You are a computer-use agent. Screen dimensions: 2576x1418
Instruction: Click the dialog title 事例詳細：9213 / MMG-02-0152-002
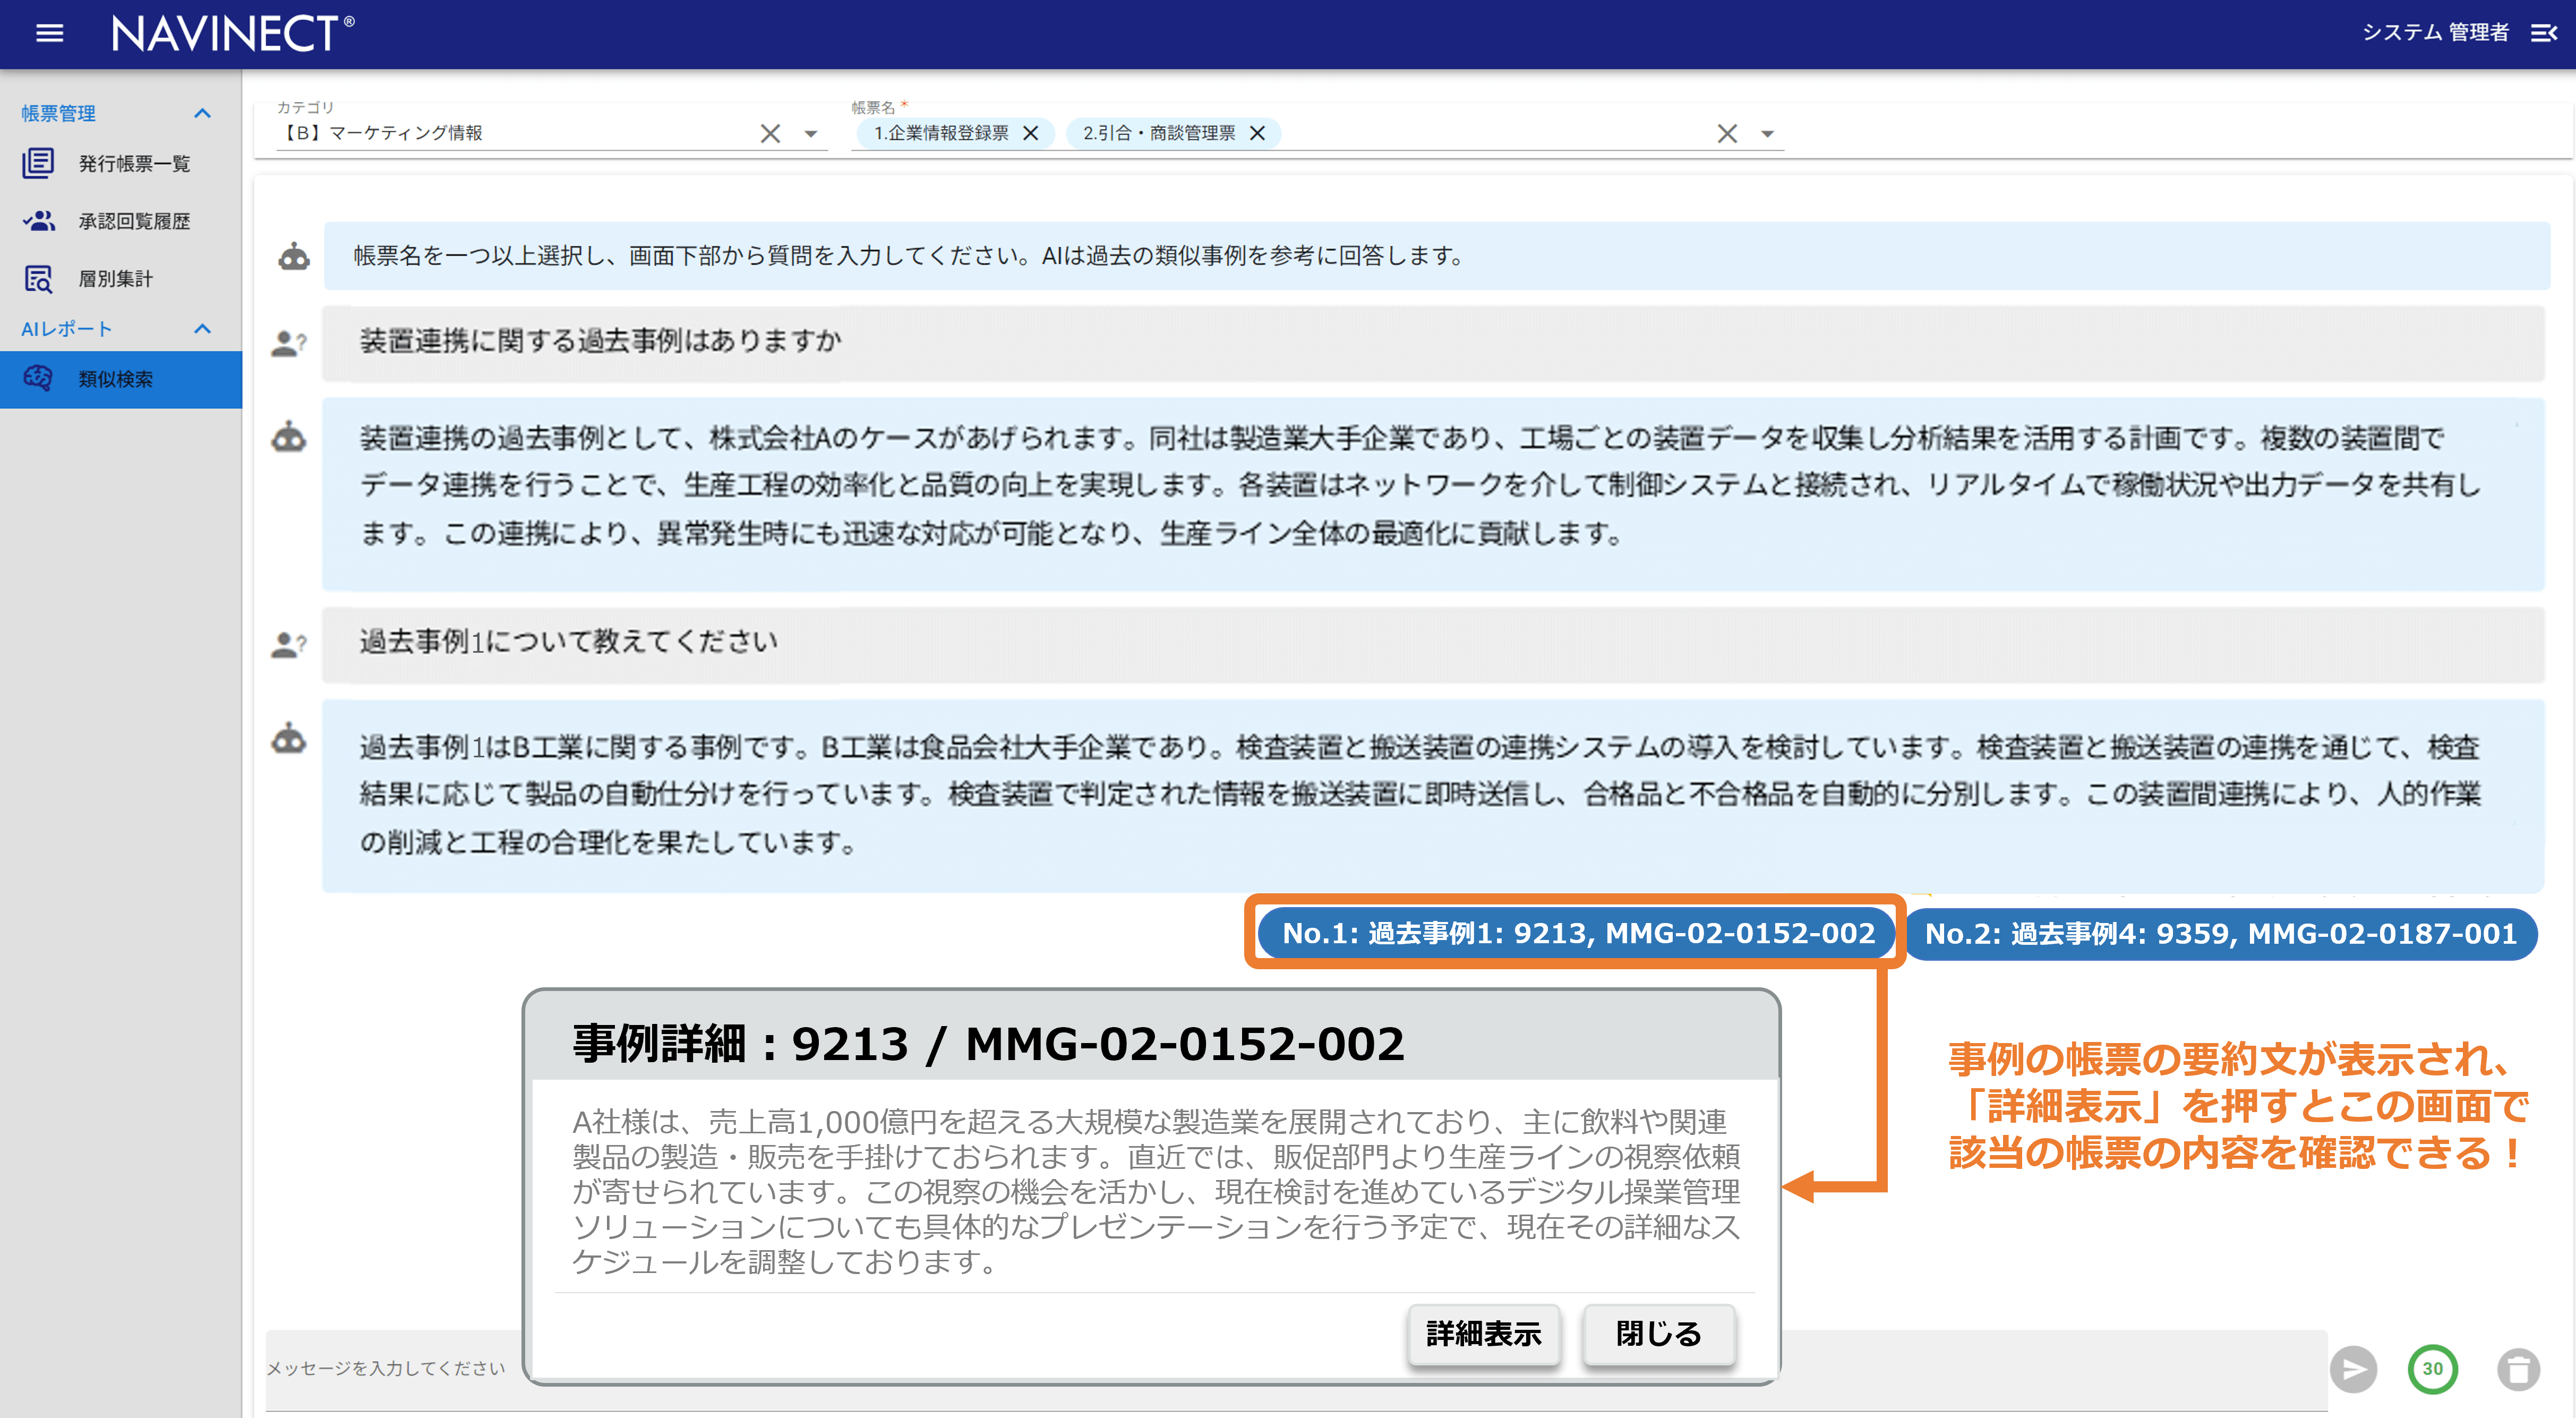(988, 1044)
